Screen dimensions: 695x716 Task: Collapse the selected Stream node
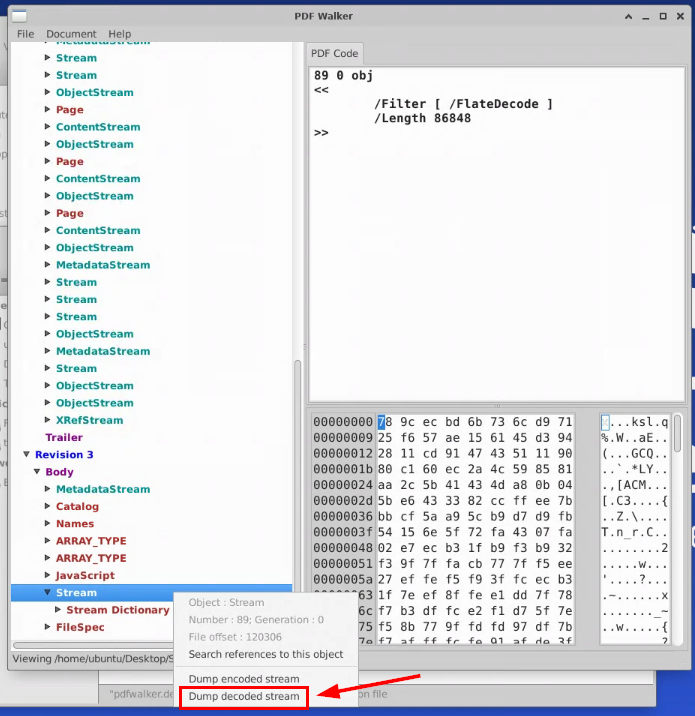(x=47, y=592)
